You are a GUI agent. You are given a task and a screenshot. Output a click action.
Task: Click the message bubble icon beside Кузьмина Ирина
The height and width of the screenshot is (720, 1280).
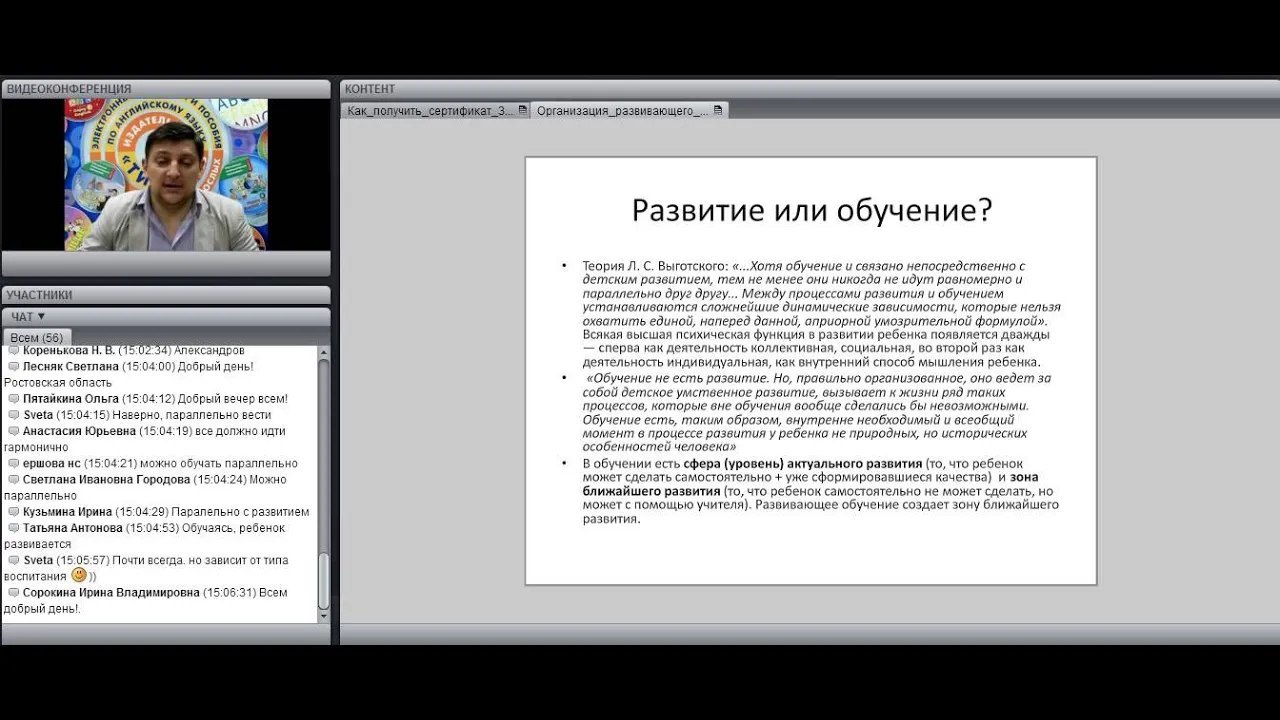point(13,511)
